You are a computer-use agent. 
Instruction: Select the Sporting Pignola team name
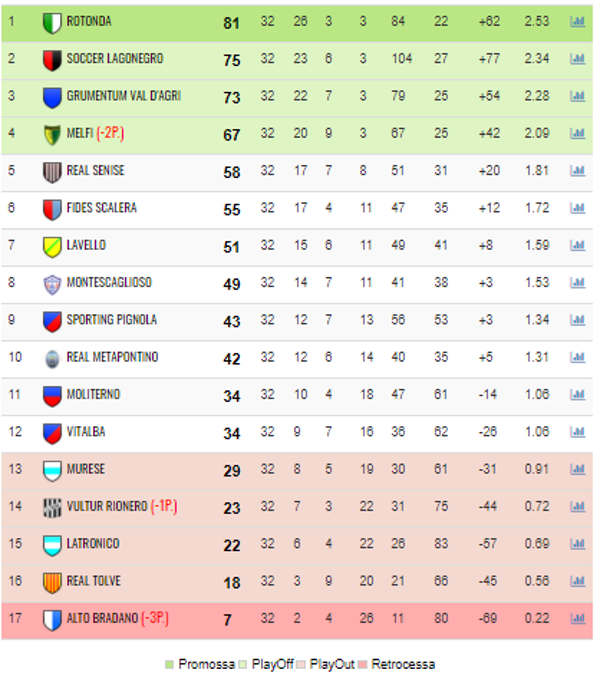click(112, 320)
